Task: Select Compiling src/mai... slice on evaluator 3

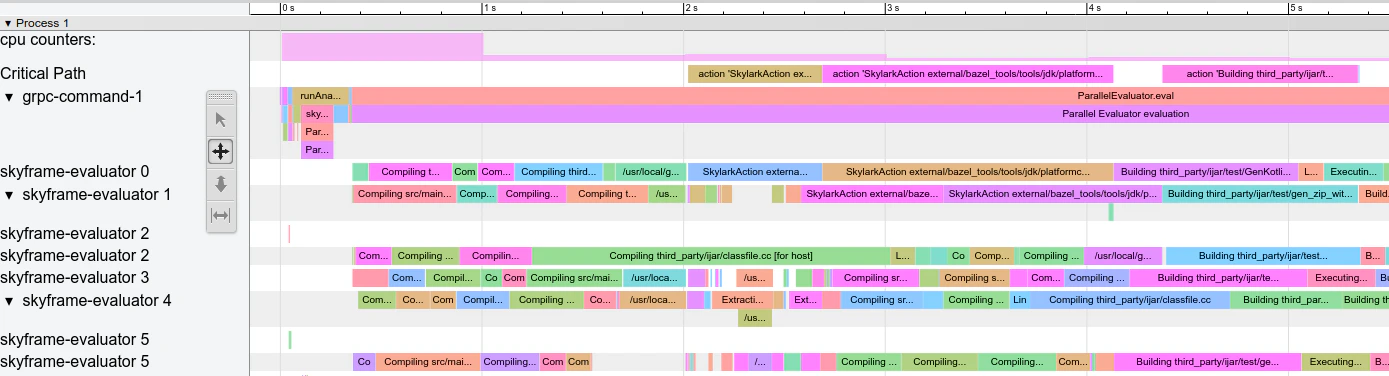Action: [575, 277]
